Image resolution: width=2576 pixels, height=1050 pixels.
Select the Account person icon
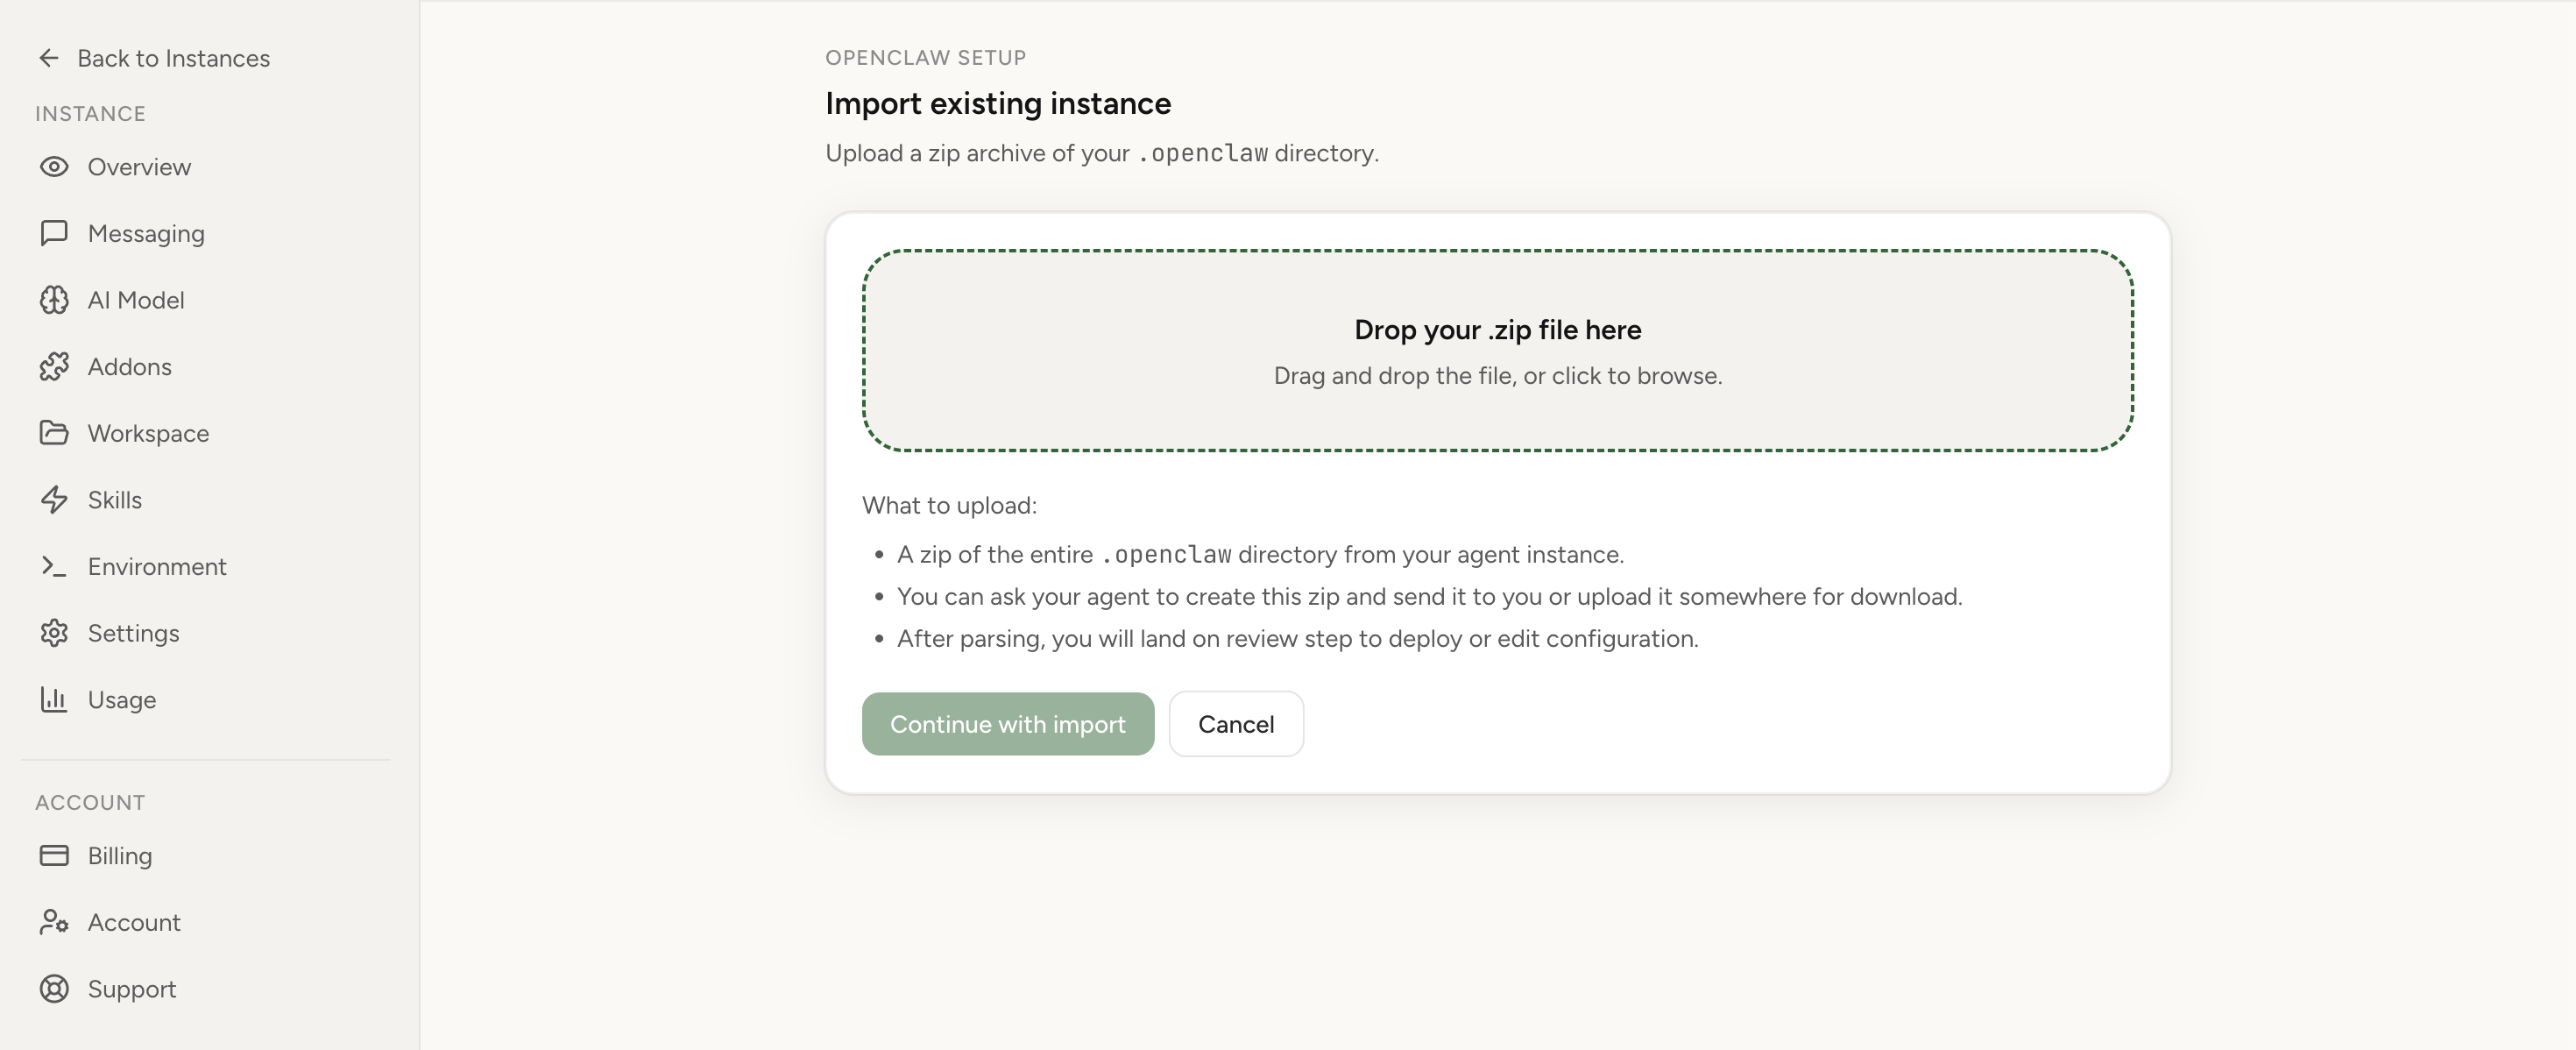pyautogui.click(x=55, y=922)
